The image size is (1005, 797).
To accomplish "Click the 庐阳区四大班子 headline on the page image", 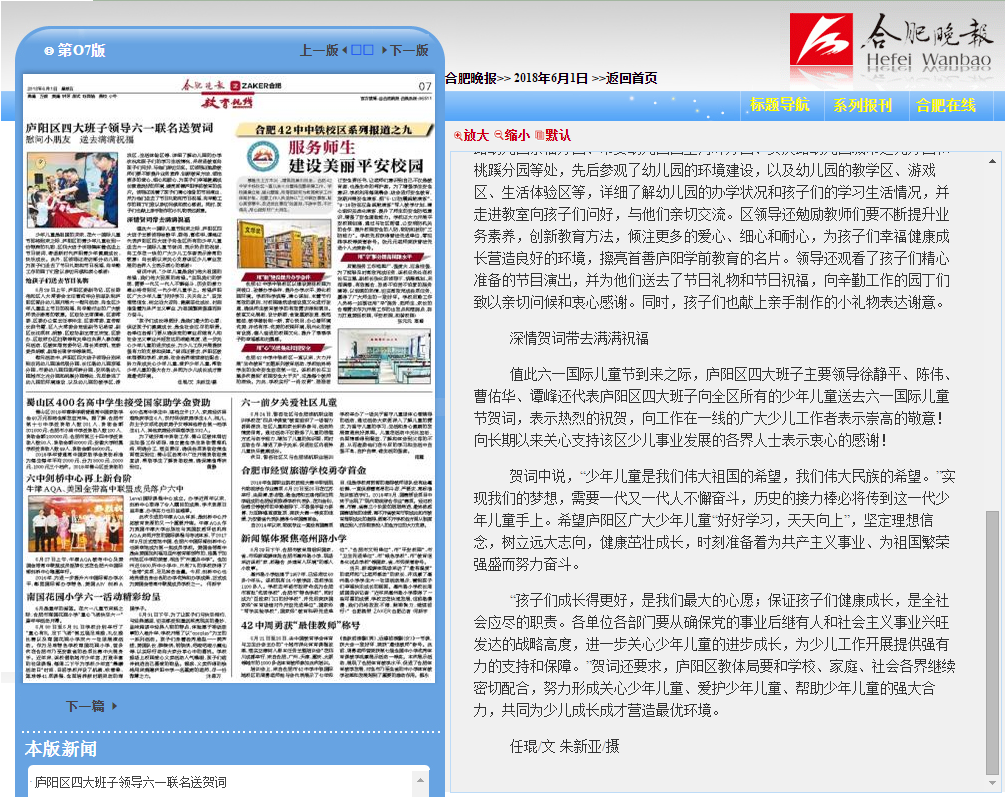I will coord(119,128).
